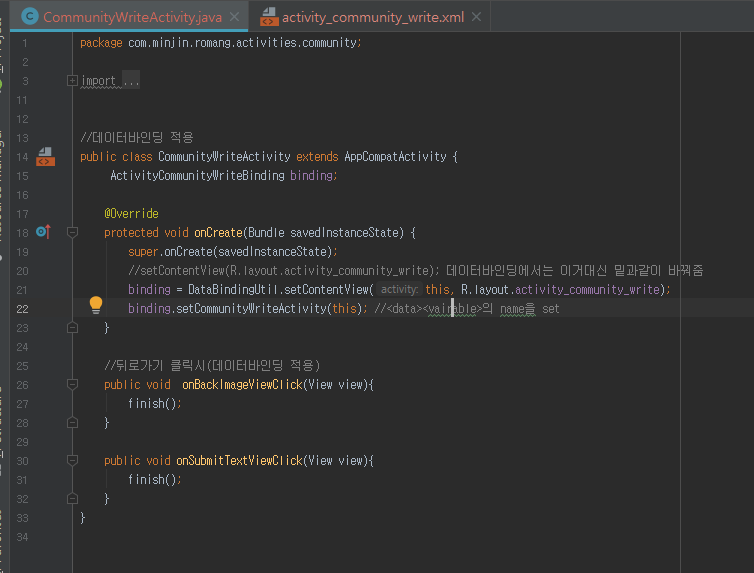Image resolution: width=754 pixels, height=573 pixels.
Task: Click the folded import ellipsis placeholder
Action: pos(131,81)
